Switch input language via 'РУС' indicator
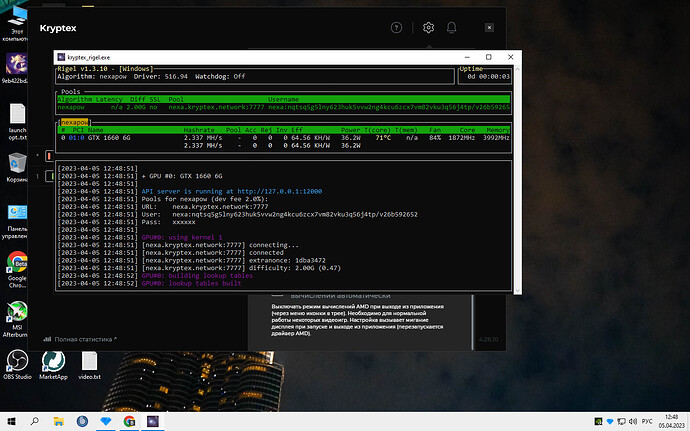Screen dimensions: 690x431 (647, 421)
